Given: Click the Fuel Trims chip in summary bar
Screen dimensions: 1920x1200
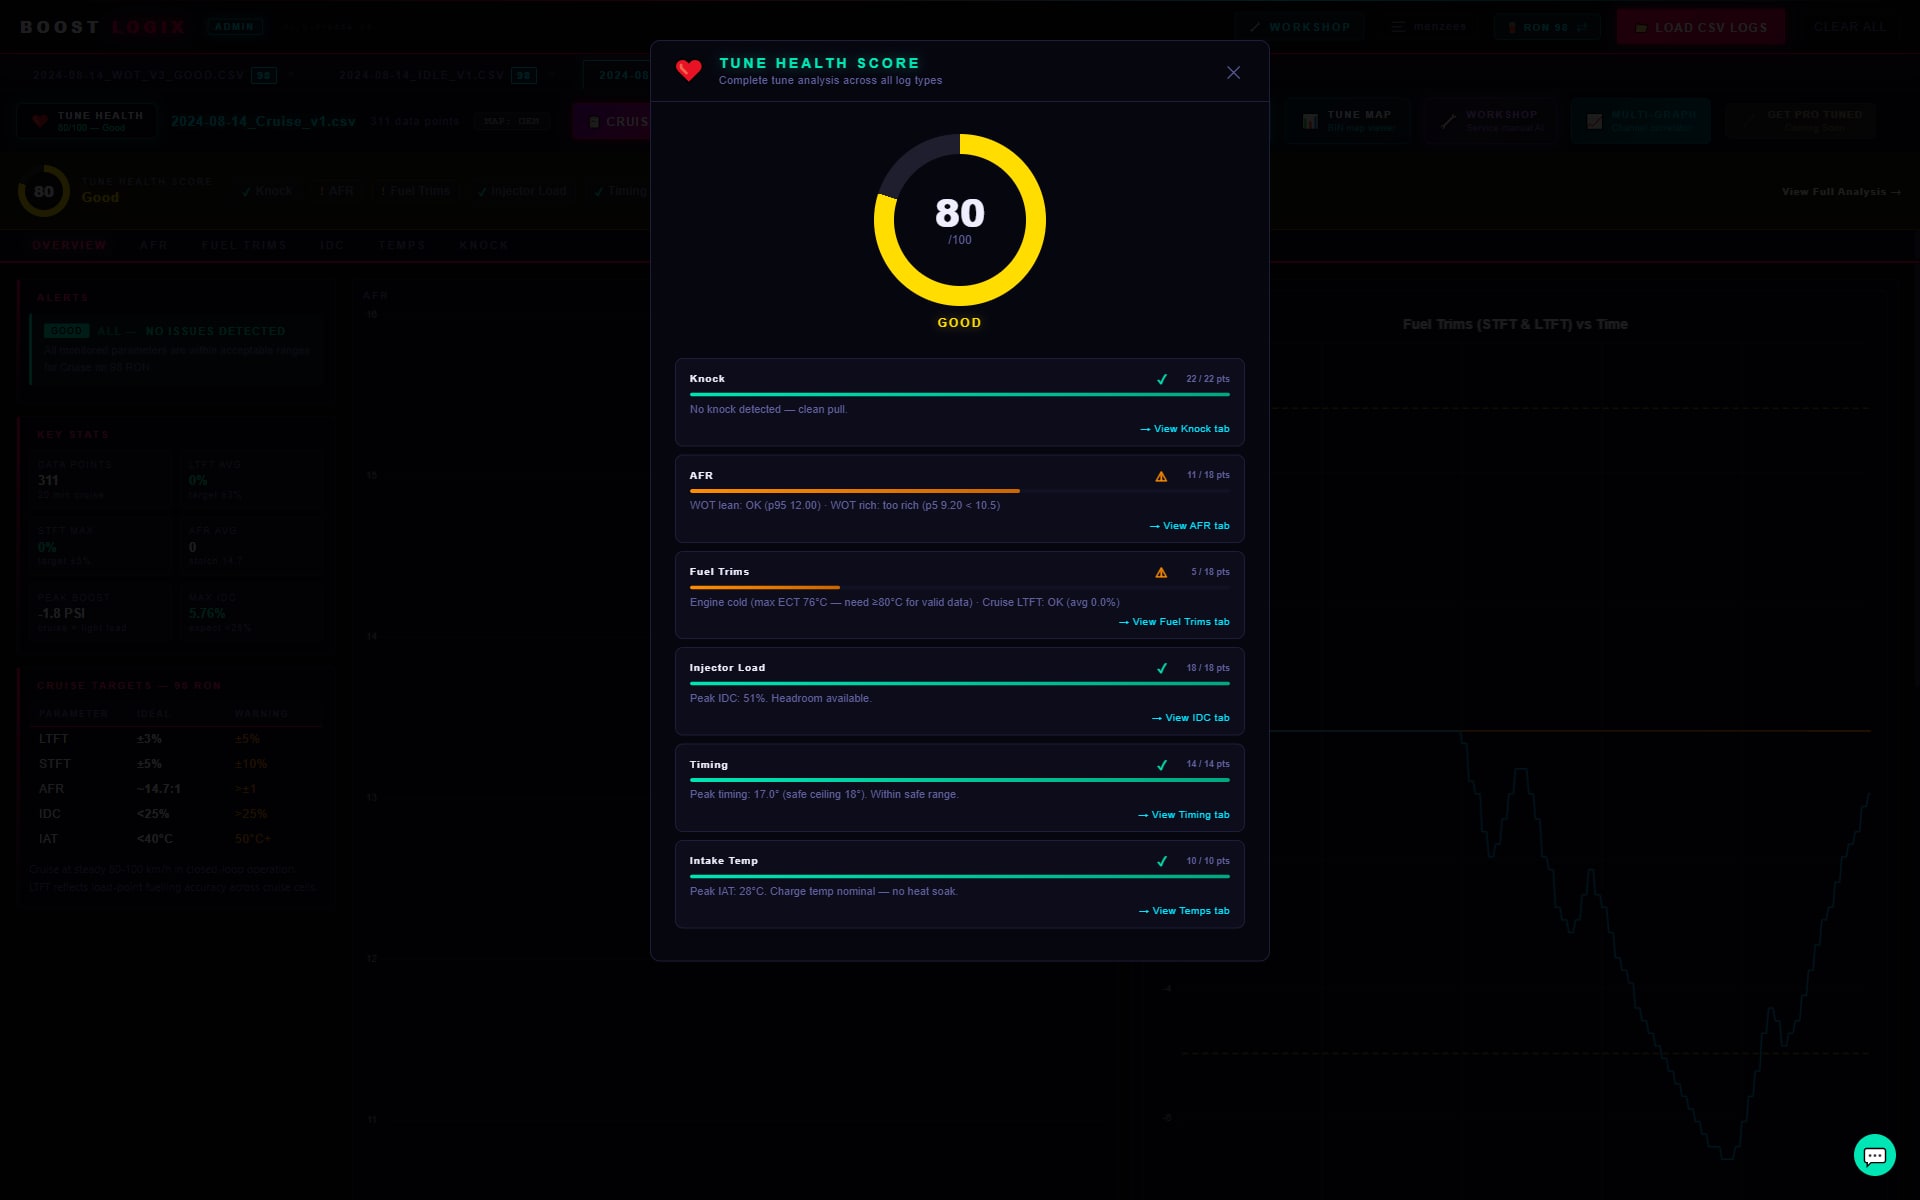Looking at the screenshot, I should click(x=415, y=191).
